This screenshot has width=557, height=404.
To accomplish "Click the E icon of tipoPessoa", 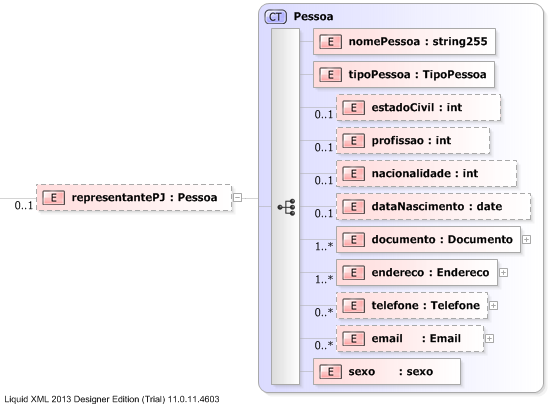I will click(x=330, y=75).
